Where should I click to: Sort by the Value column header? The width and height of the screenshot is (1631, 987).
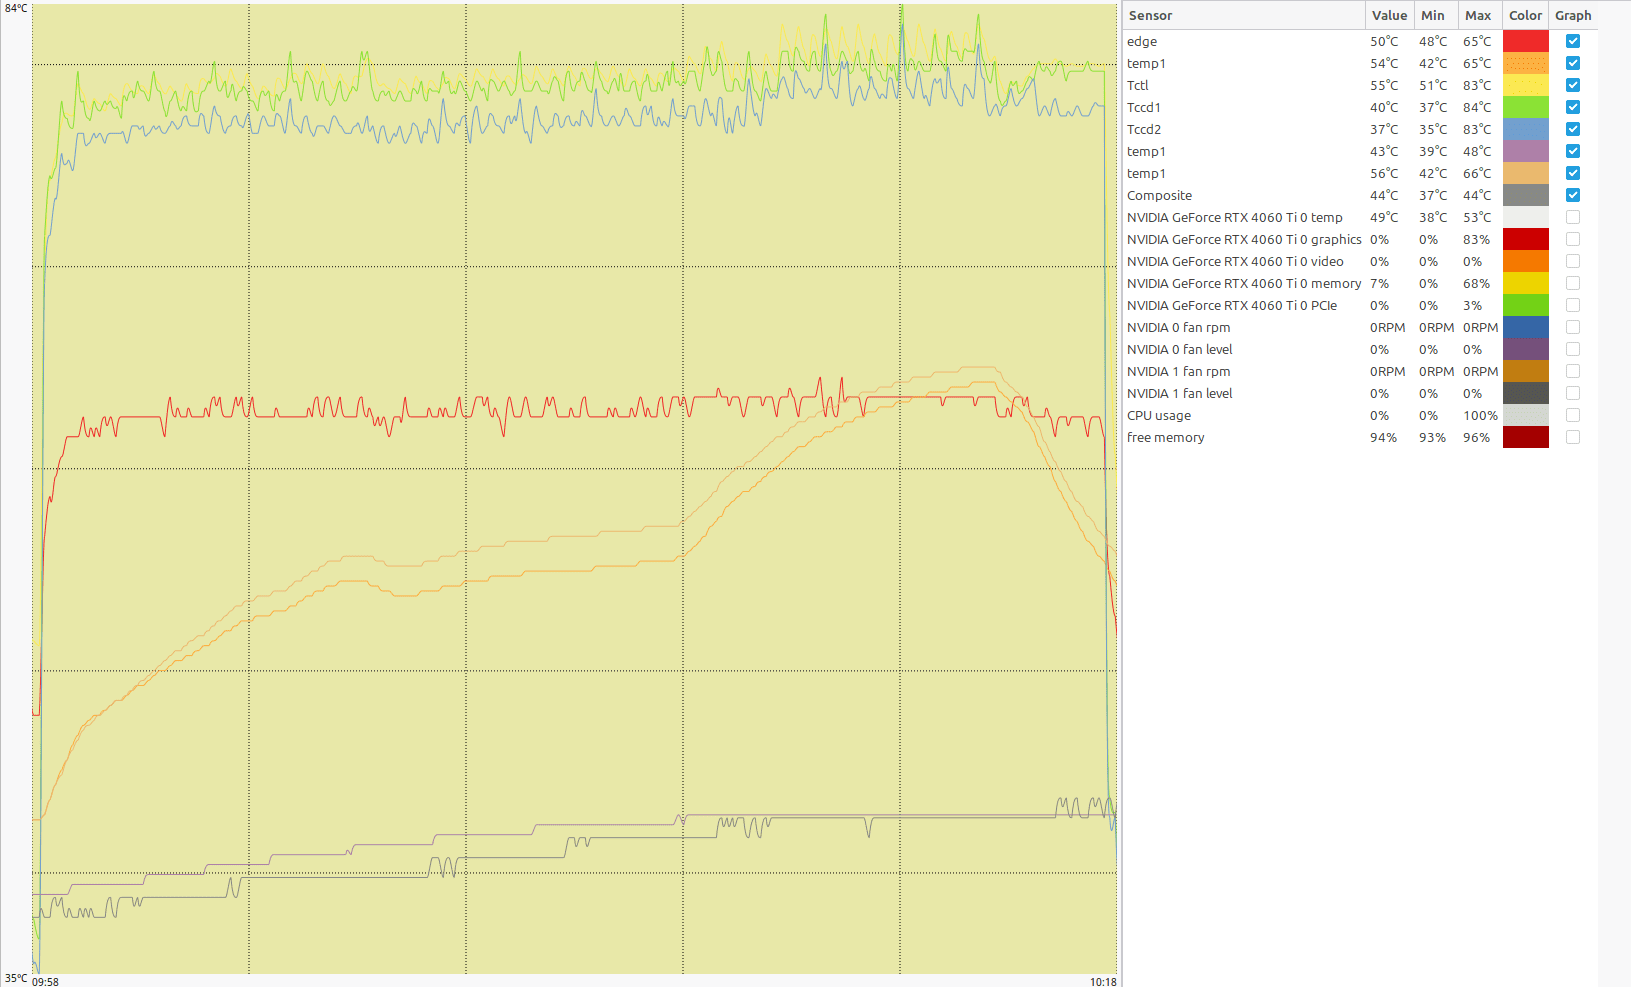pos(1389,15)
